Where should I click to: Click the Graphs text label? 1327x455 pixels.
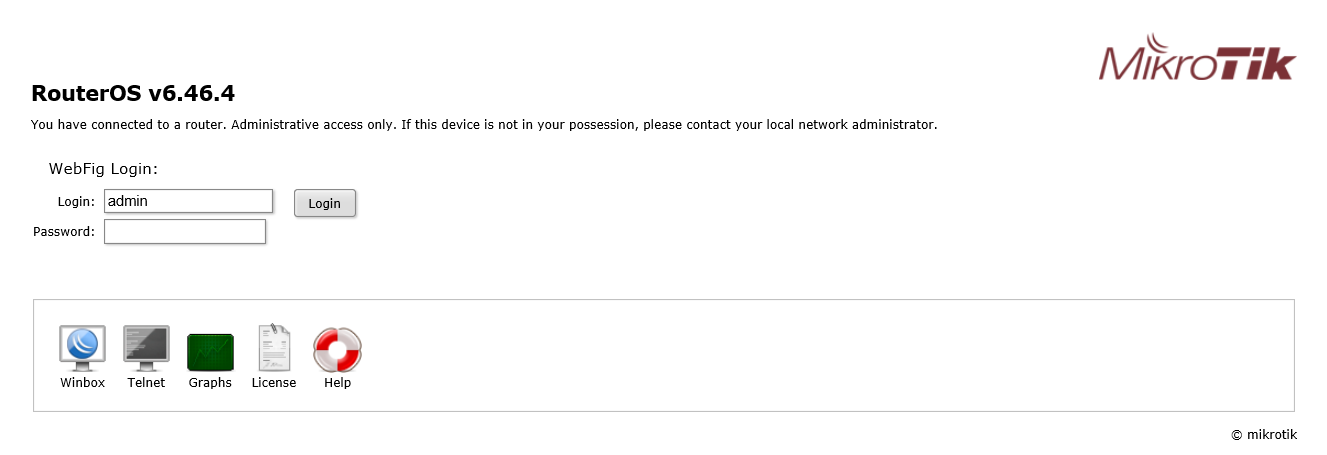point(210,383)
